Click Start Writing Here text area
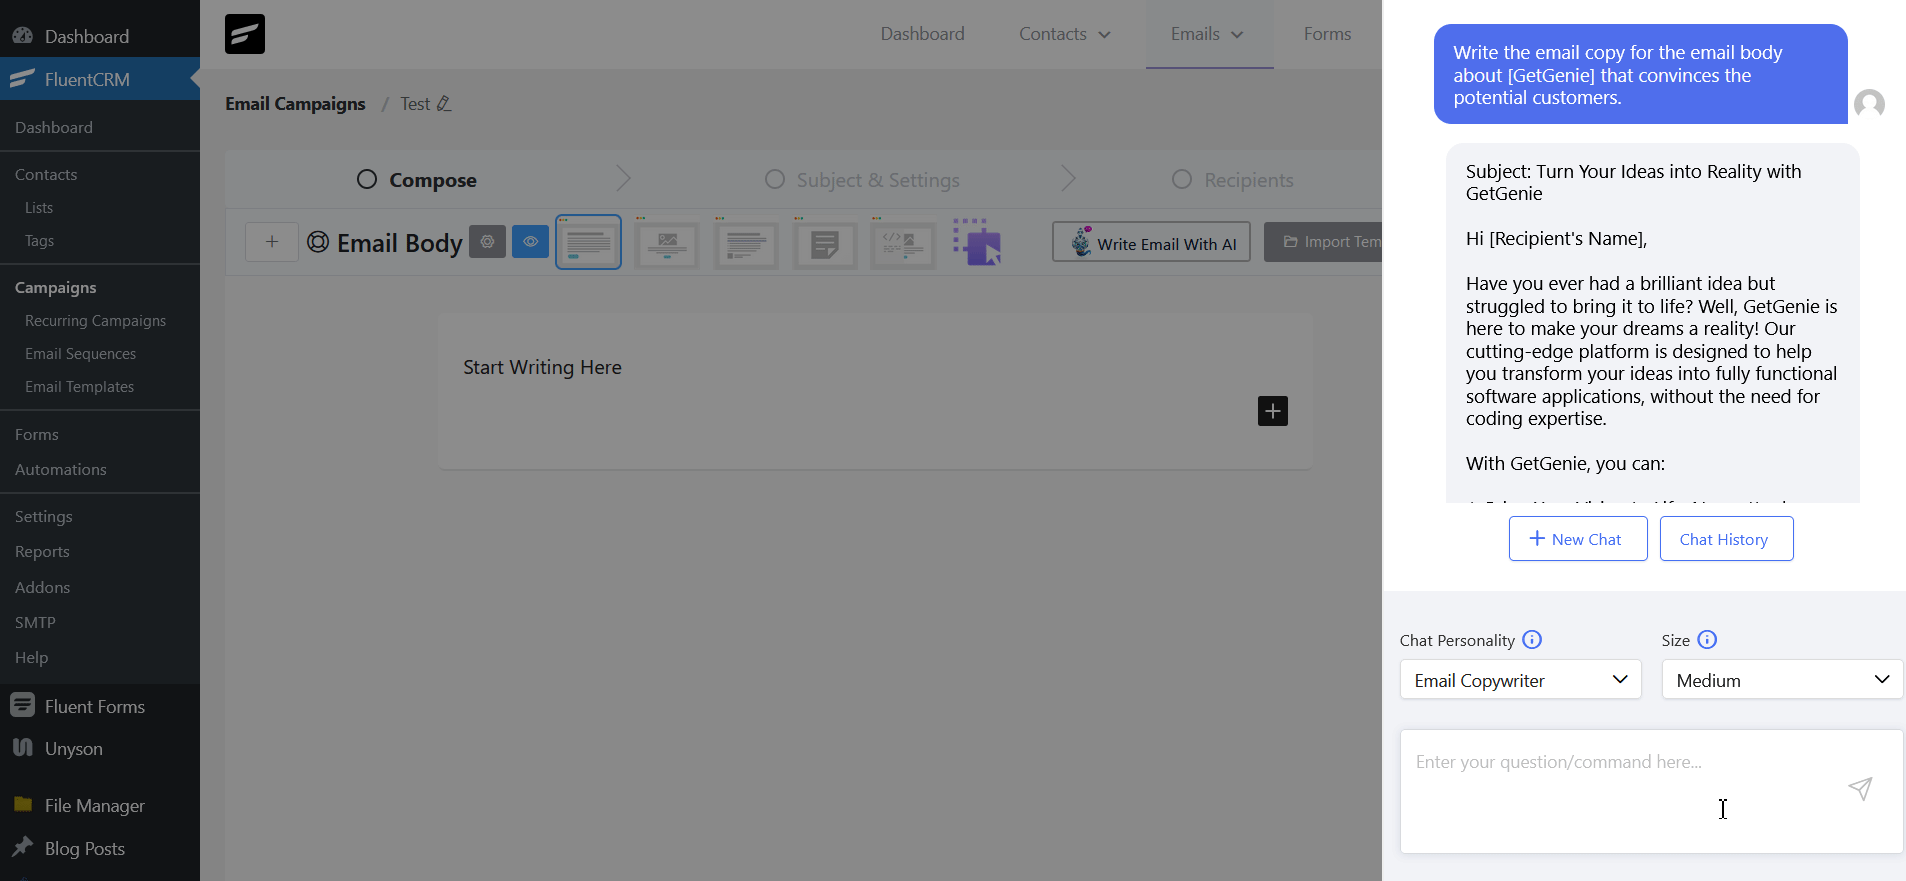Viewport: 1906px width, 881px height. [542, 368]
